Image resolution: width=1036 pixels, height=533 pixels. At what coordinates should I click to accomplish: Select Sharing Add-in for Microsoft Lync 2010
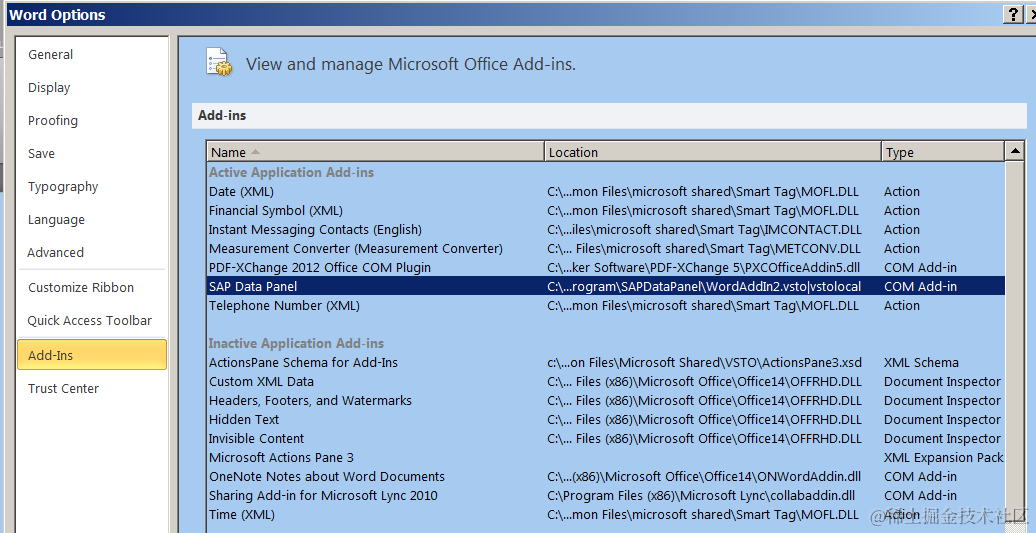[x=606, y=496]
